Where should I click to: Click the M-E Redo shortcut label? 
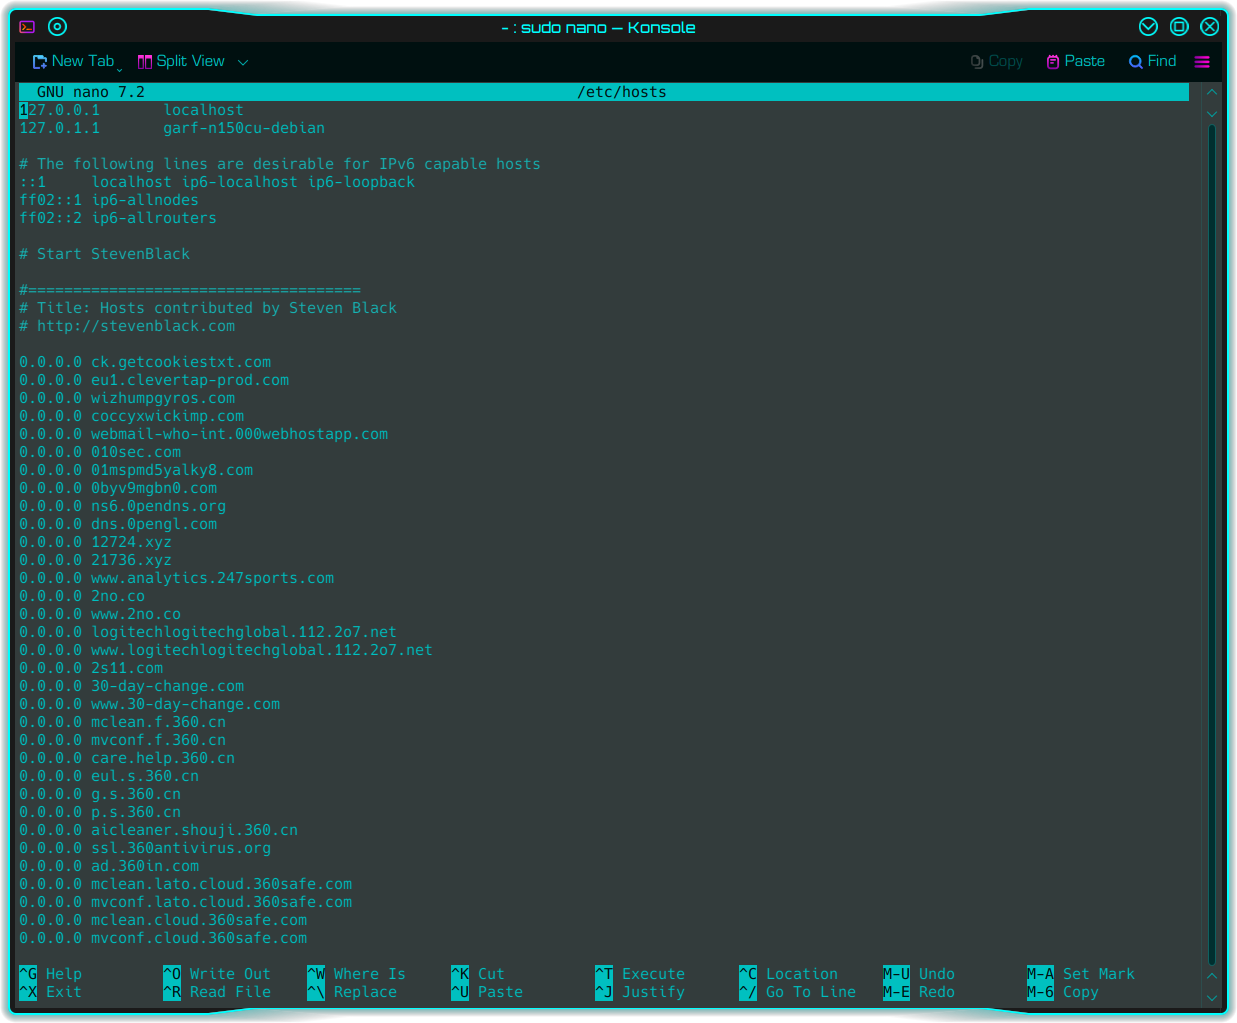(x=919, y=992)
